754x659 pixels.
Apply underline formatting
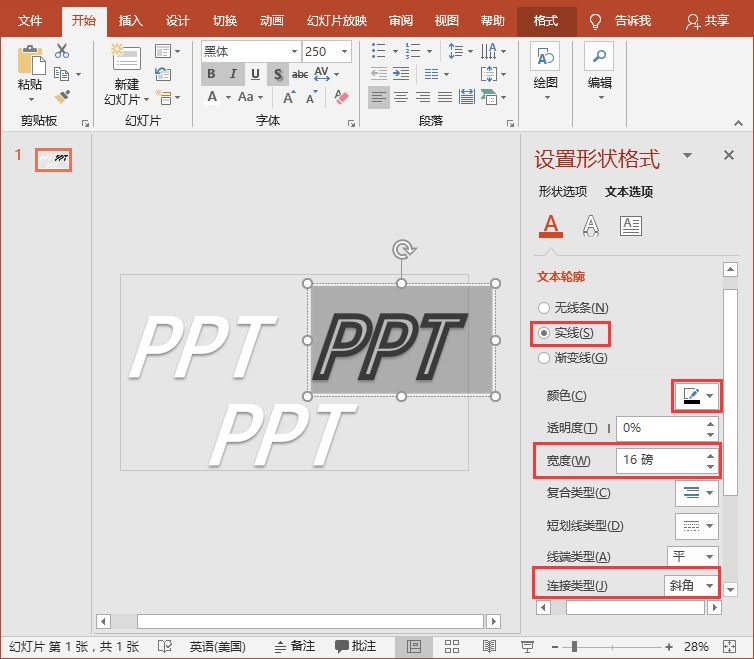[x=255, y=74]
